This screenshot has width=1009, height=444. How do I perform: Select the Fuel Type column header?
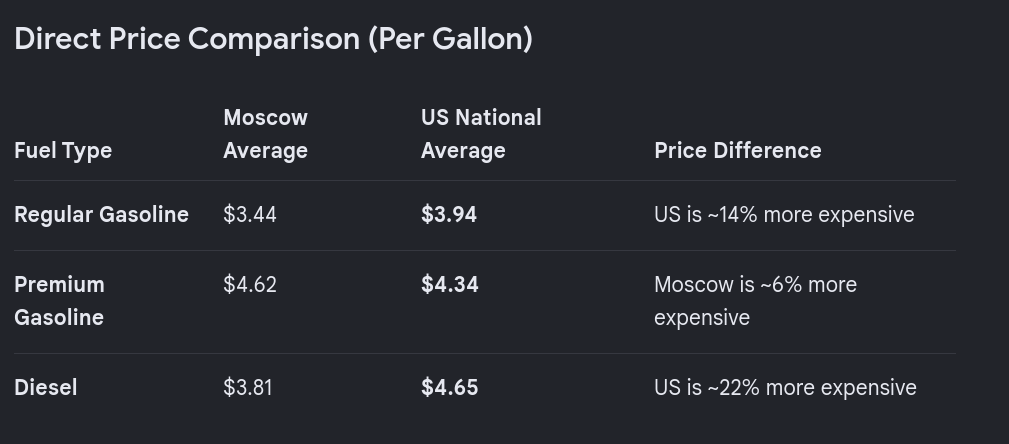(63, 151)
